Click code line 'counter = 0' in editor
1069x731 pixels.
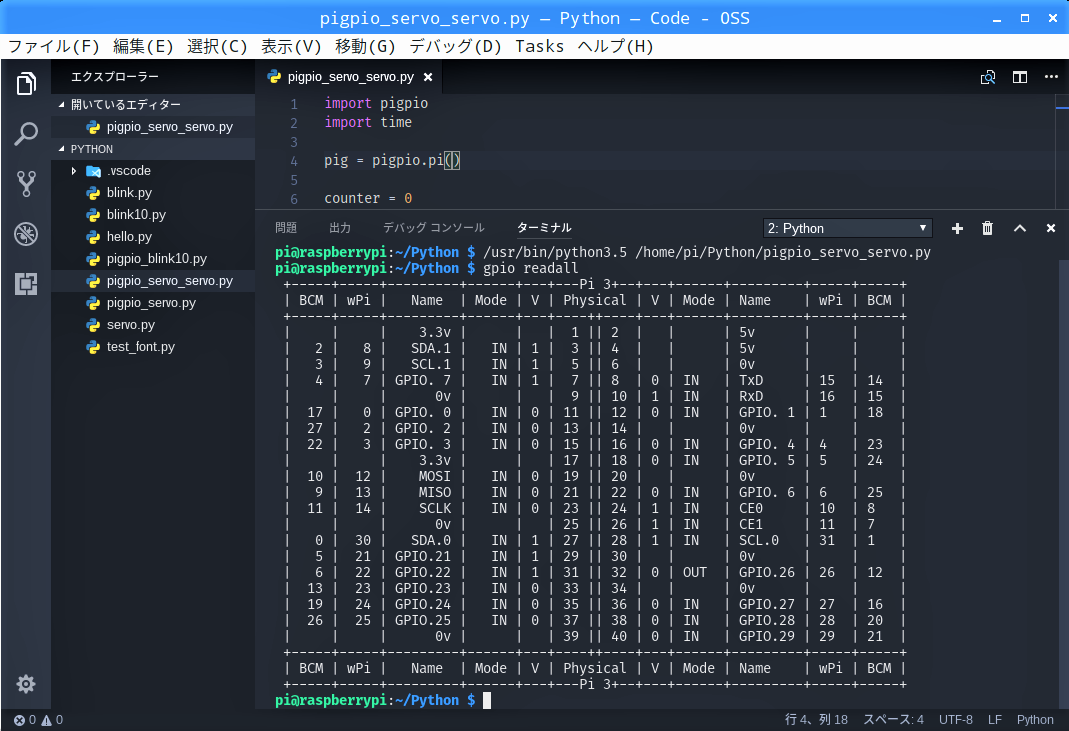point(368,198)
